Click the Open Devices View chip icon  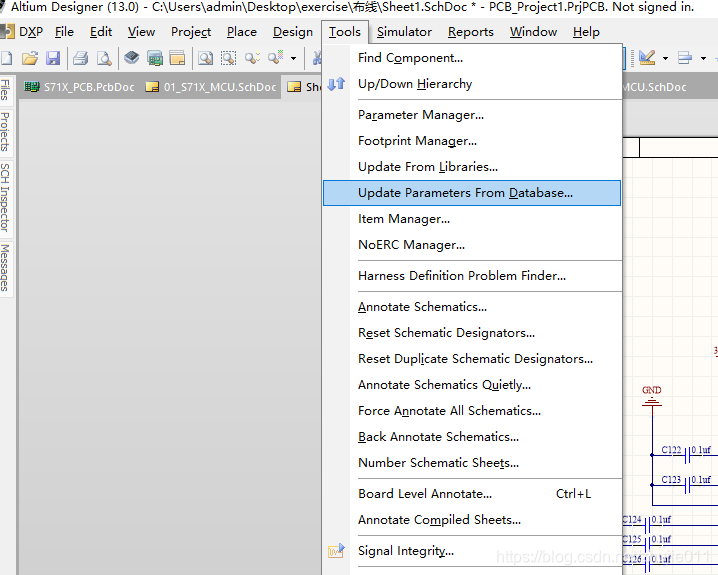click(132, 58)
